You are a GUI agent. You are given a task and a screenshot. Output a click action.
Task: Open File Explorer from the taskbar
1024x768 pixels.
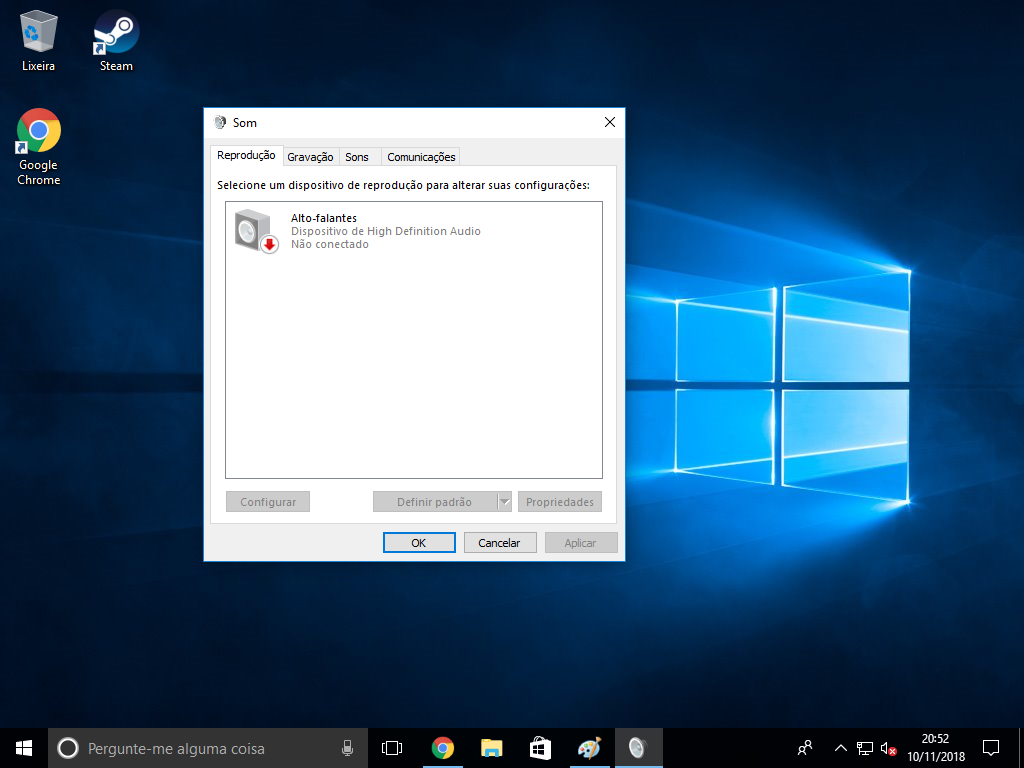[x=491, y=748]
